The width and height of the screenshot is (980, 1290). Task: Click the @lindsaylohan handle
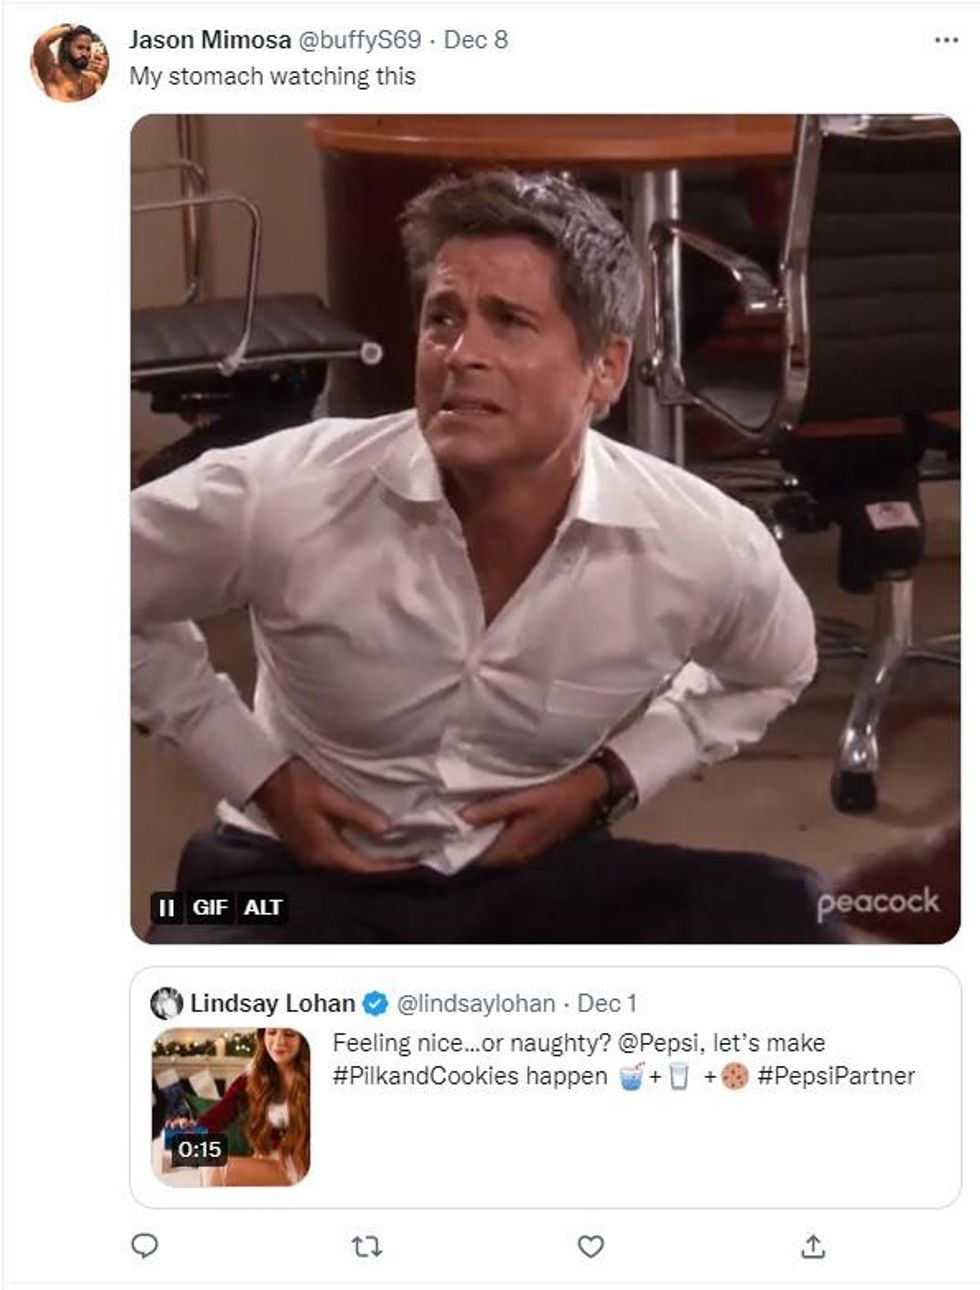476,1003
